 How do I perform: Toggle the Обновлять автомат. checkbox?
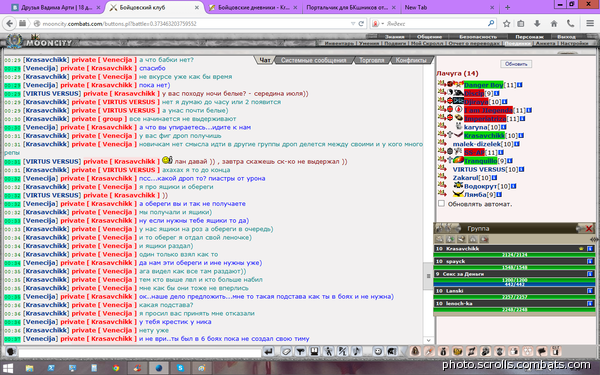[441, 204]
